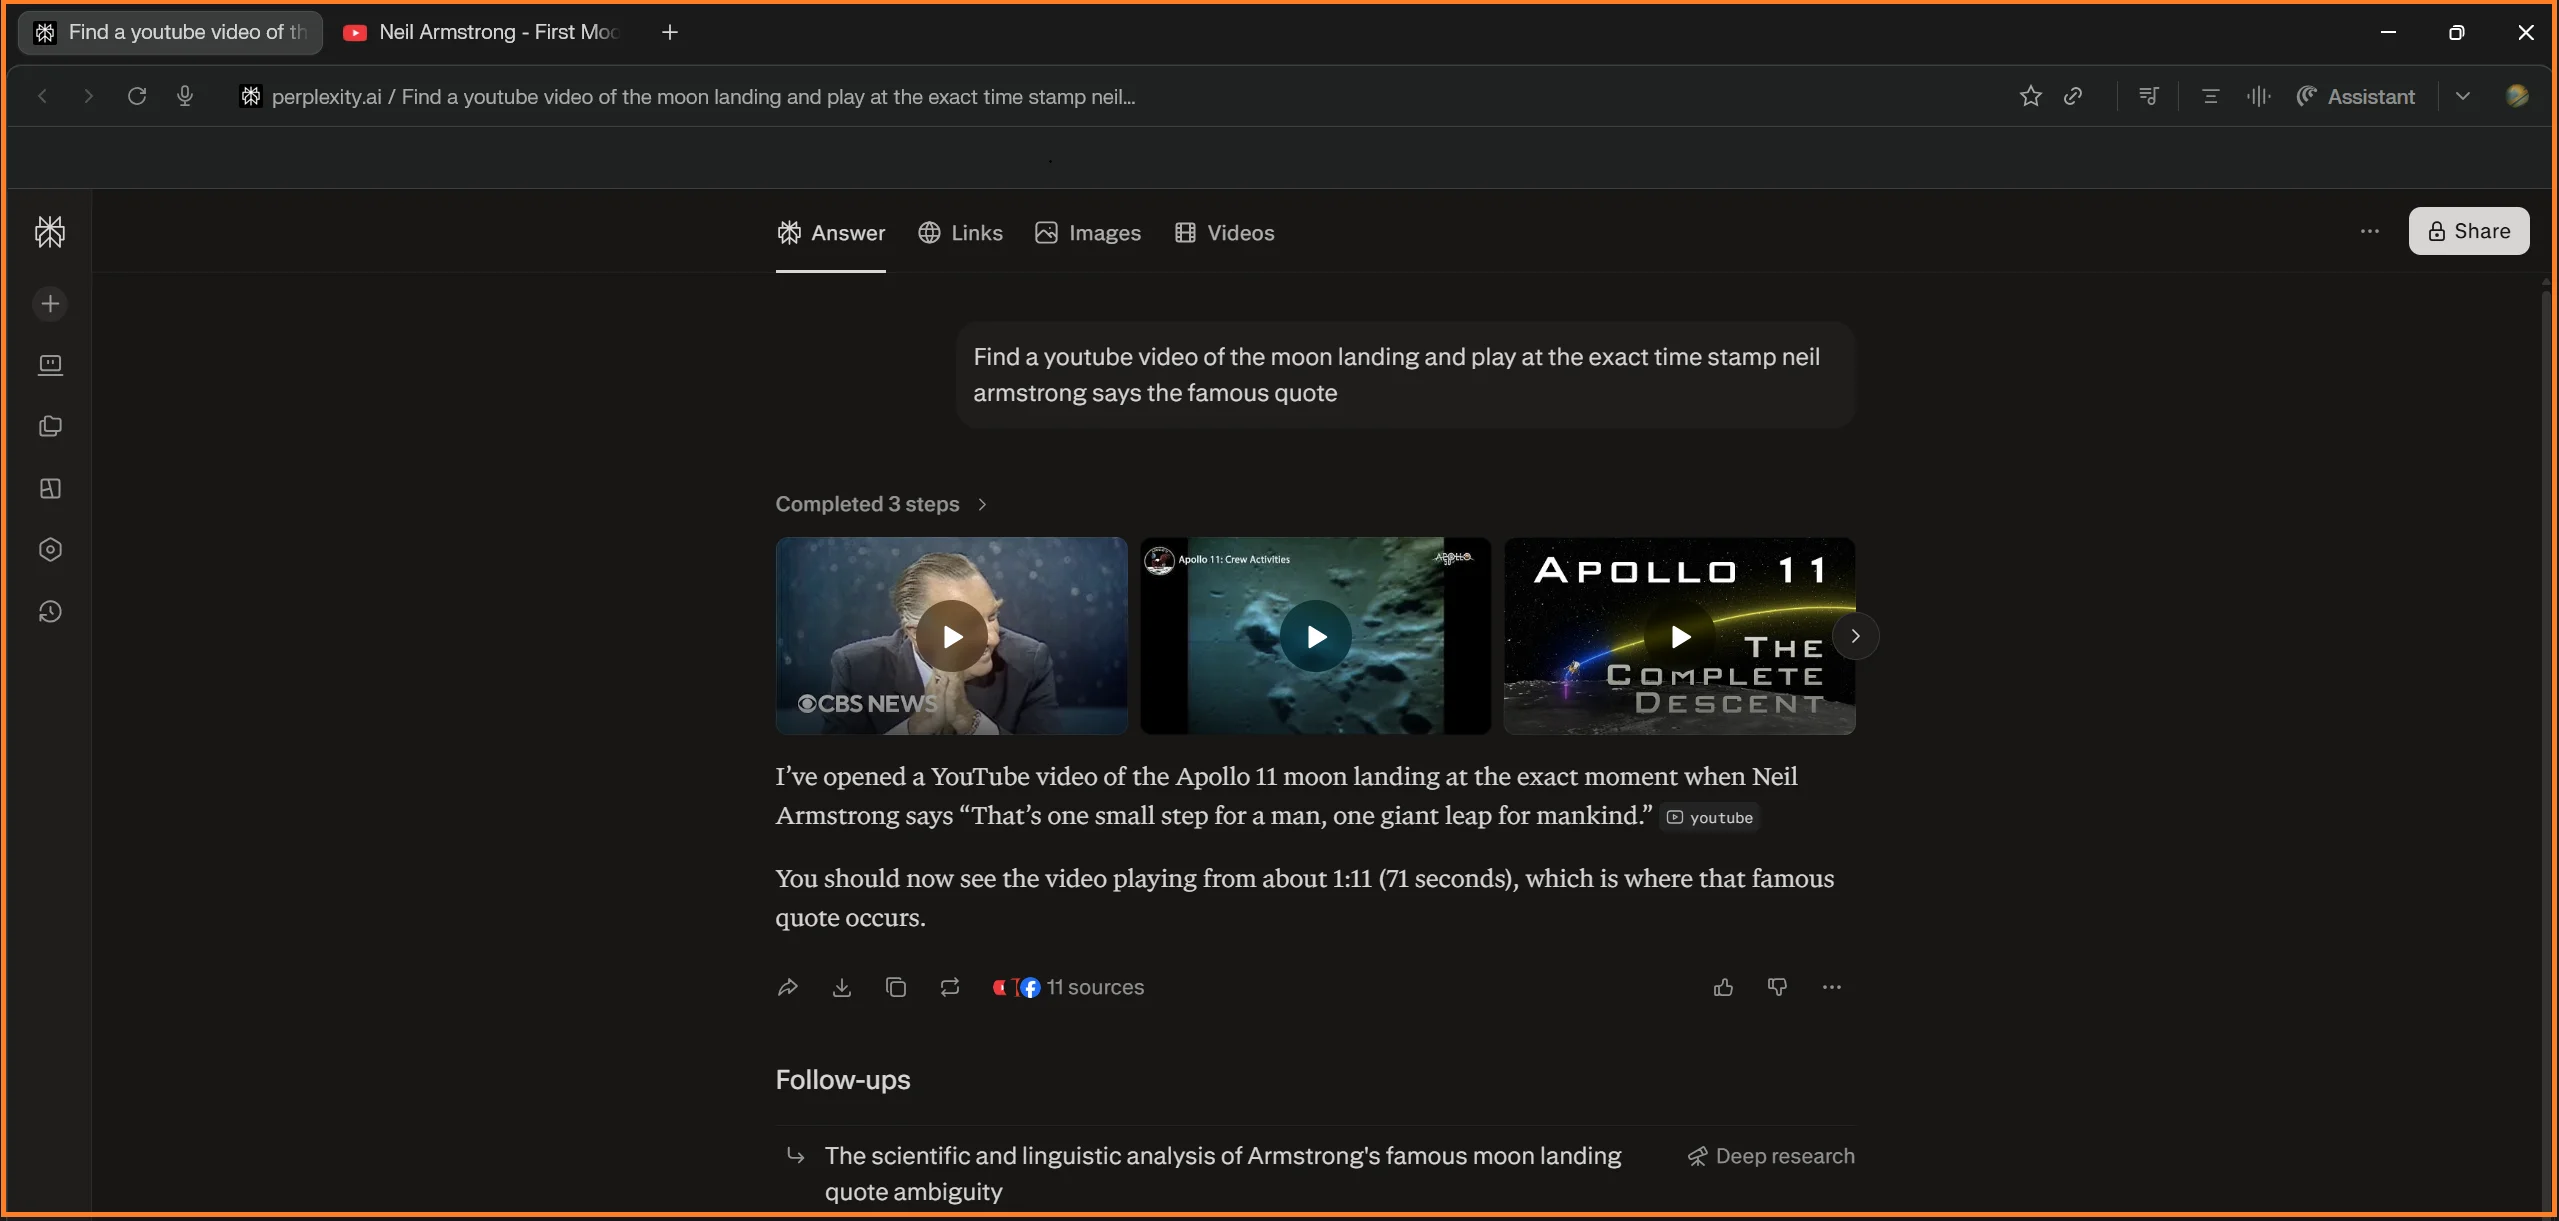Open the History clock icon in sidebar
Image resolution: width=2559 pixels, height=1221 pixels.
point(50,612)
